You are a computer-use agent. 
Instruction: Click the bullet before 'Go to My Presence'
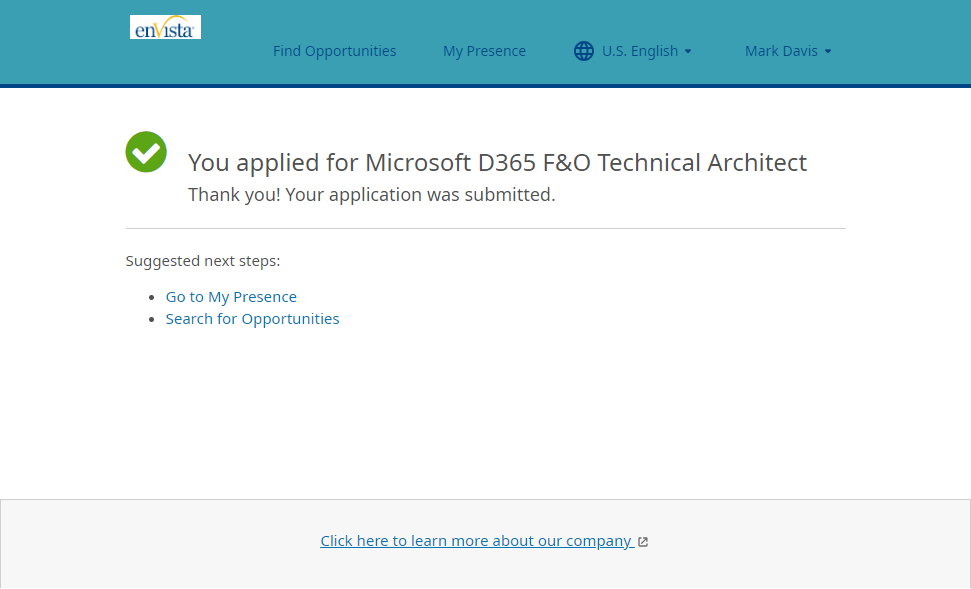[x=152, y=298]
